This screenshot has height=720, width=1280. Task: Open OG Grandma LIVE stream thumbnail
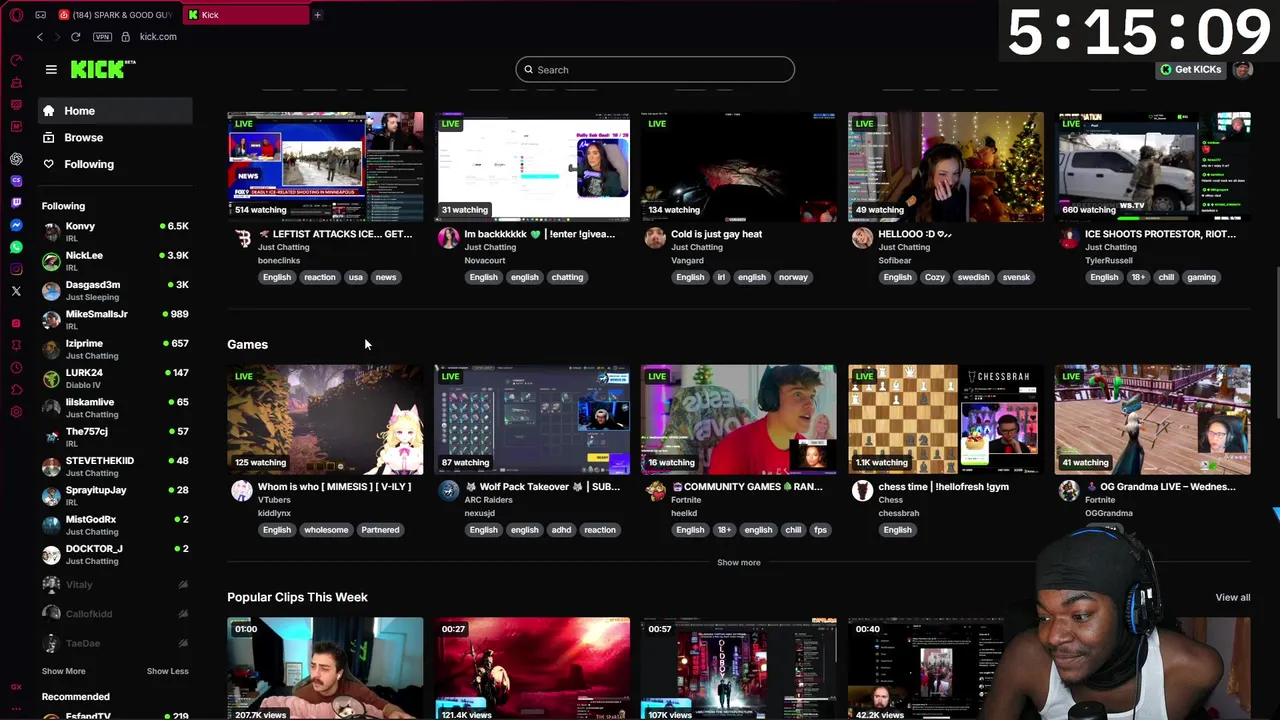[x=1152, y=419]
